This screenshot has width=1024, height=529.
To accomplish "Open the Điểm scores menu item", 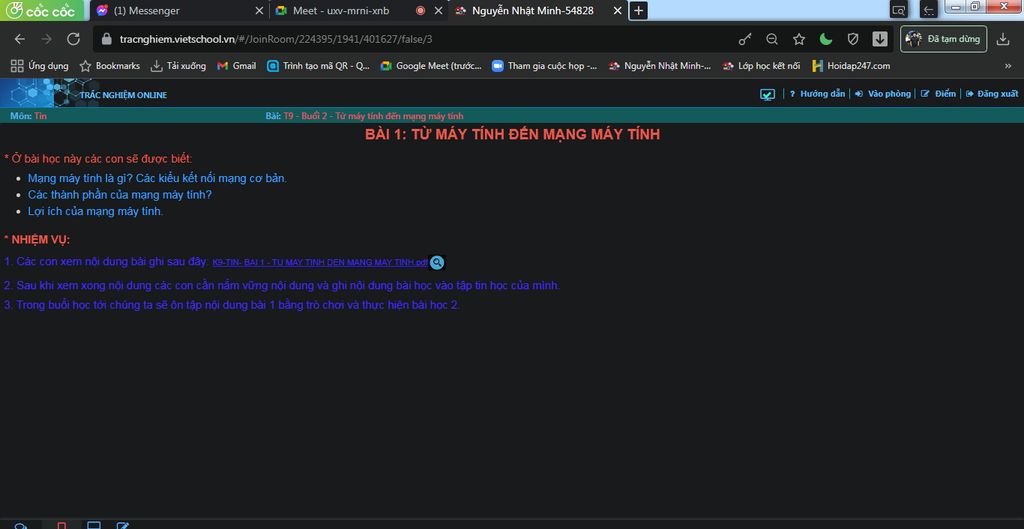I will pyautogui.click(x=938, y=94).
